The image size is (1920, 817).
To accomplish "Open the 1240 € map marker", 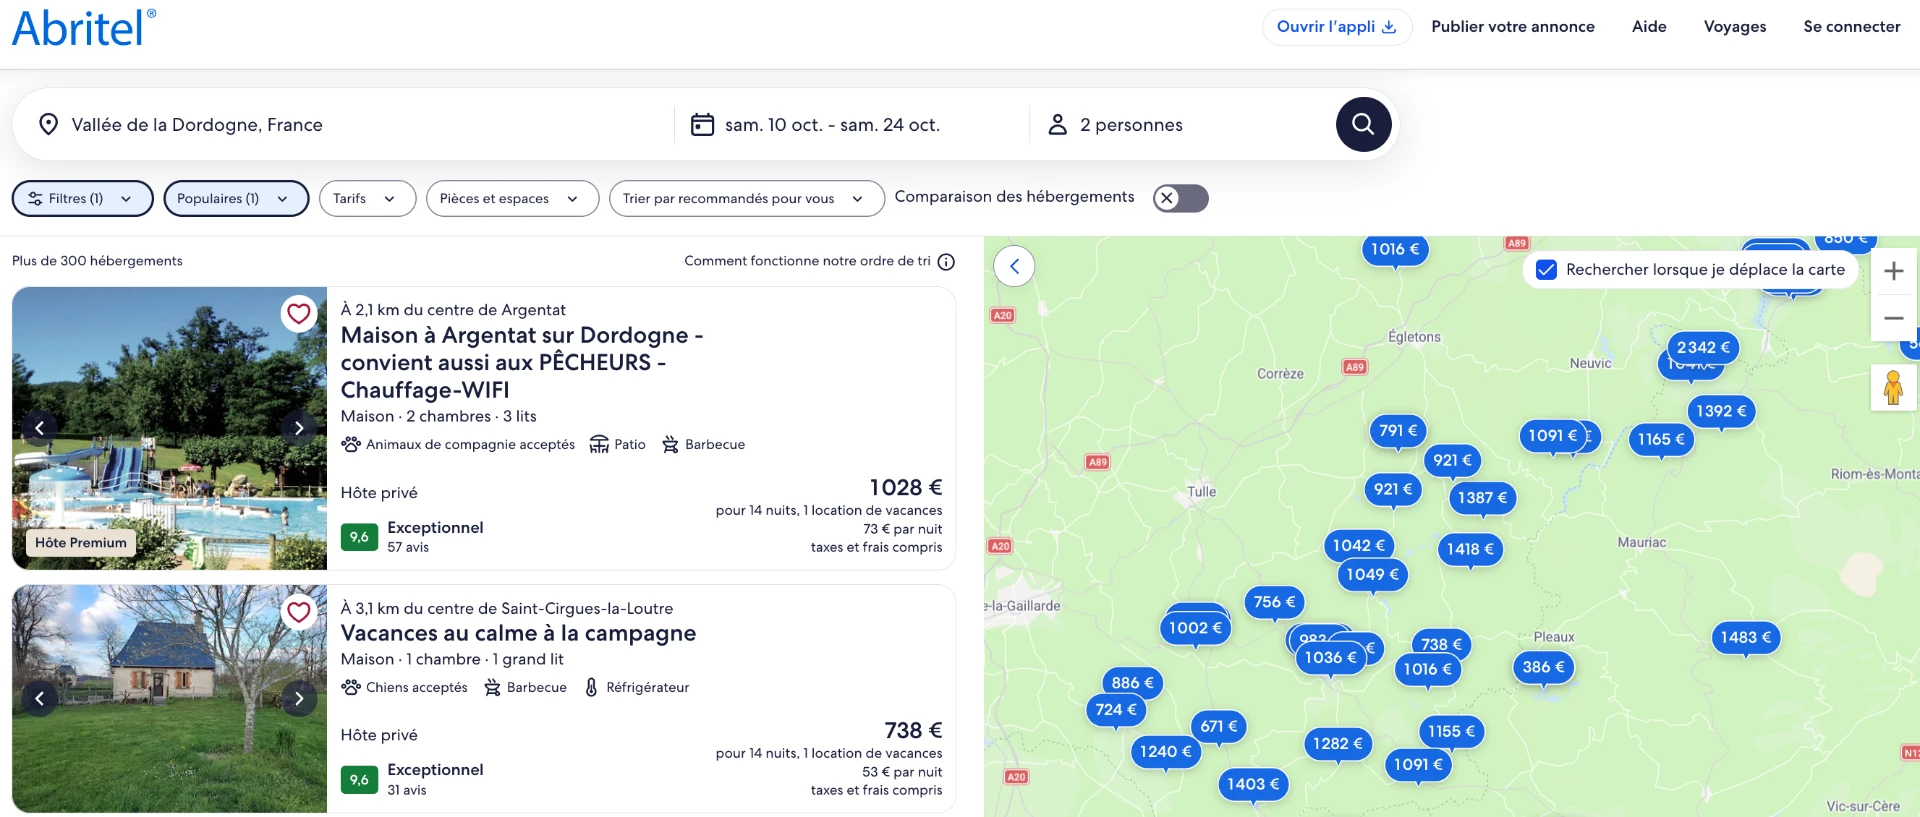I will (x=1165, y=751).
